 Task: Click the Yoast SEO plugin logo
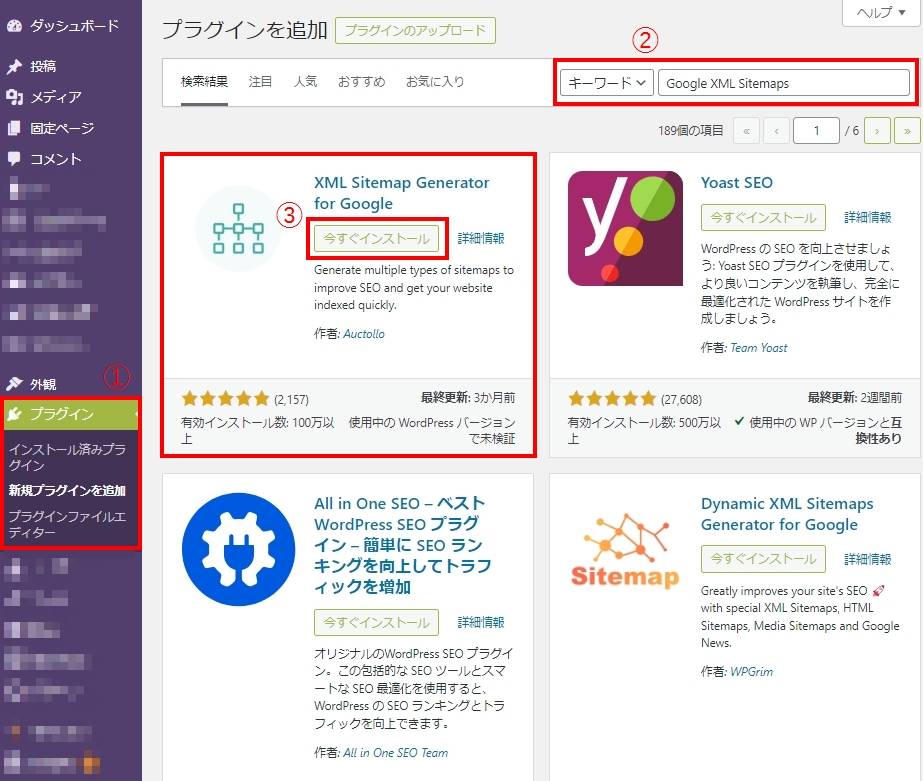625,228
